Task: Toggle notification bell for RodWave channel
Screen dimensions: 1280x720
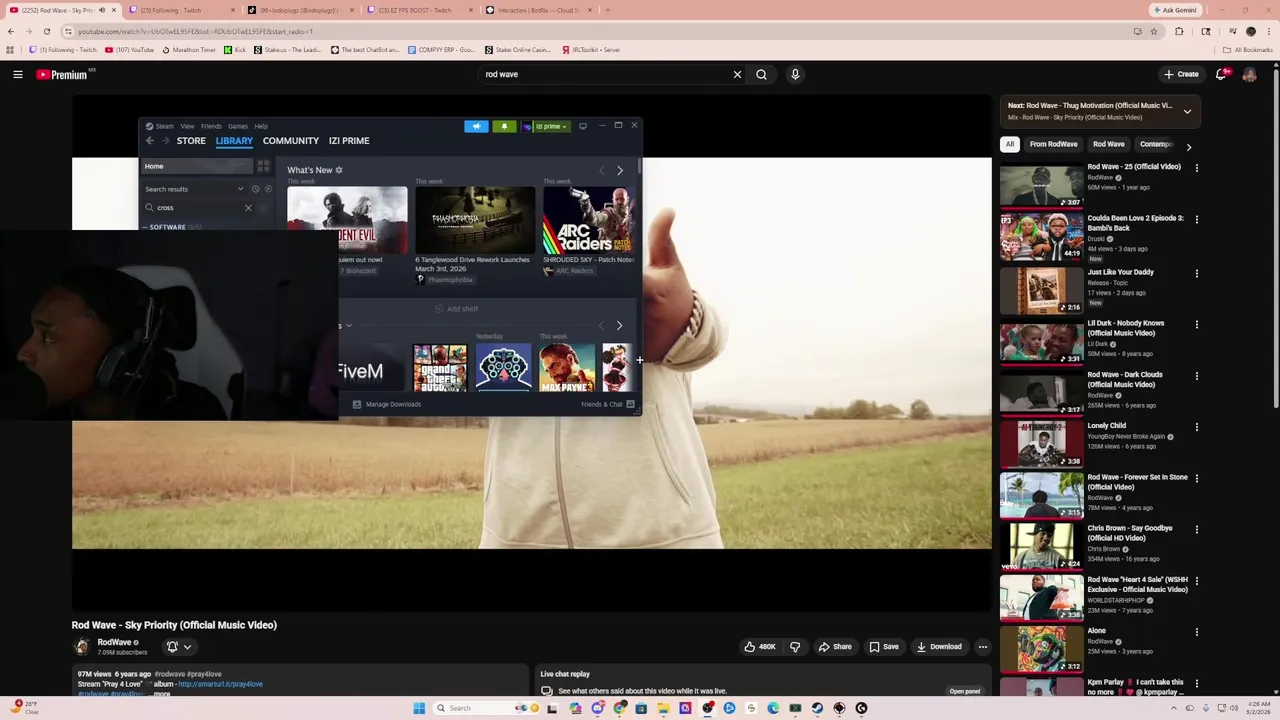Action: pos(178,647)
